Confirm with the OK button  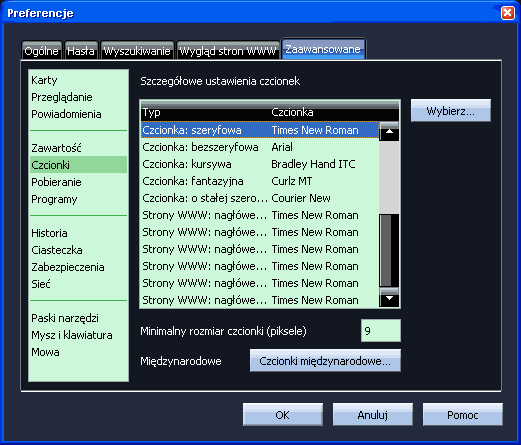[x=283, y=415]
